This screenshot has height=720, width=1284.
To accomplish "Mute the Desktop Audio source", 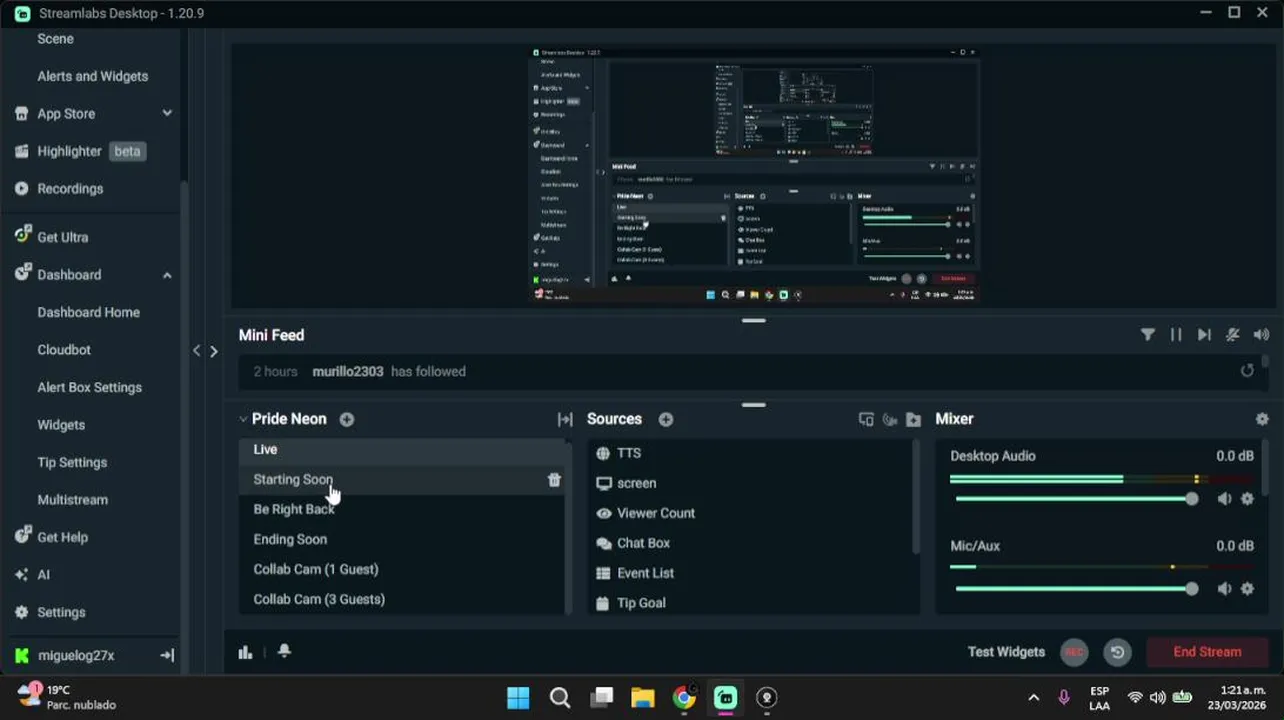I will (x=1224, y=499).
